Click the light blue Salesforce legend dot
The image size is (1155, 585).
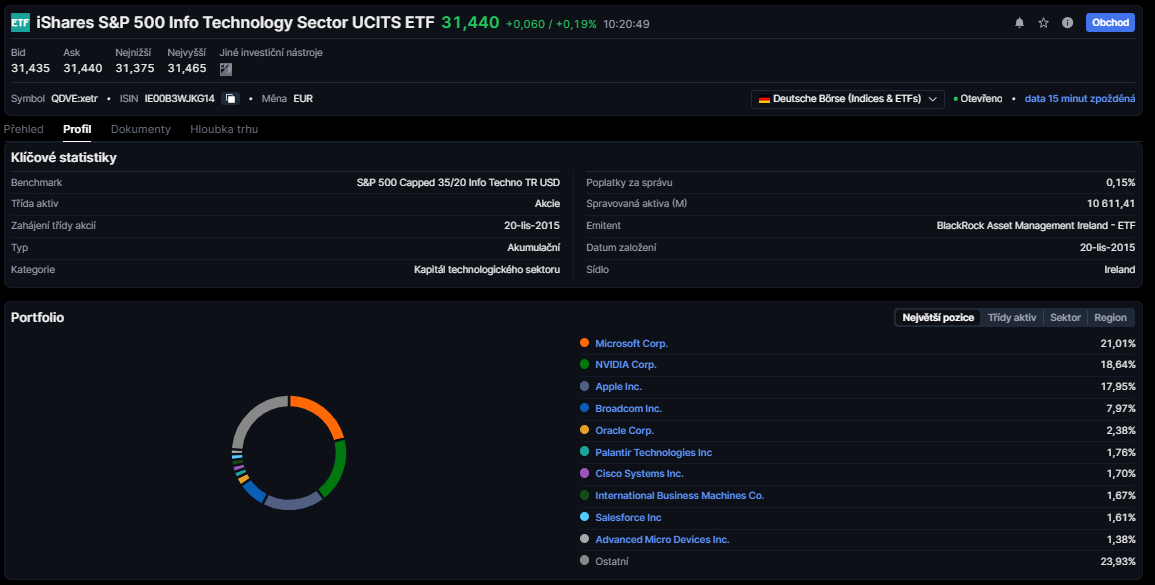(584, 517)
